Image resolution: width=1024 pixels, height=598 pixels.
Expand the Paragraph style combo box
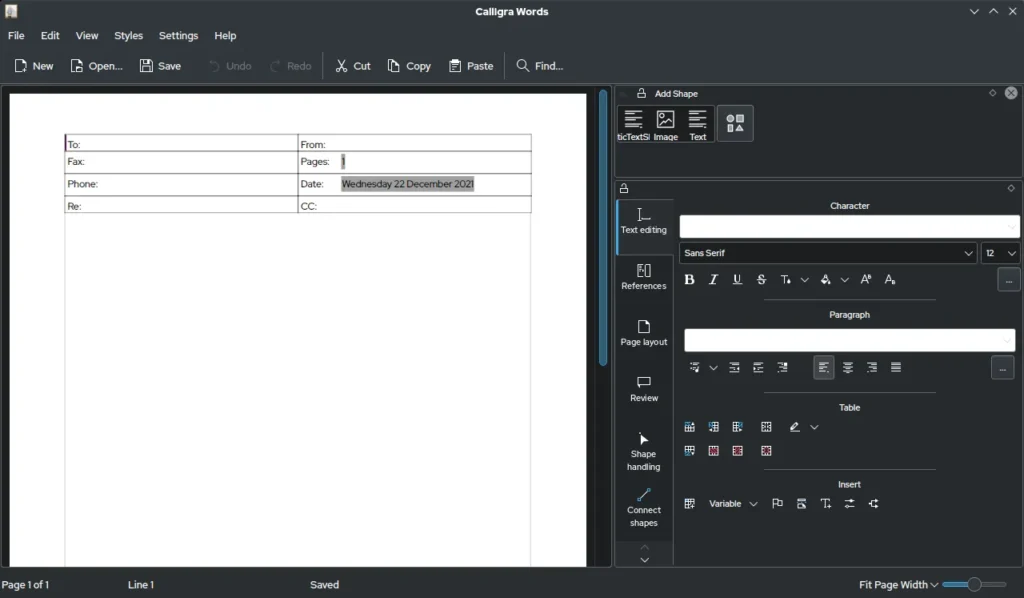pyautogui.click(x=850, y=340)
